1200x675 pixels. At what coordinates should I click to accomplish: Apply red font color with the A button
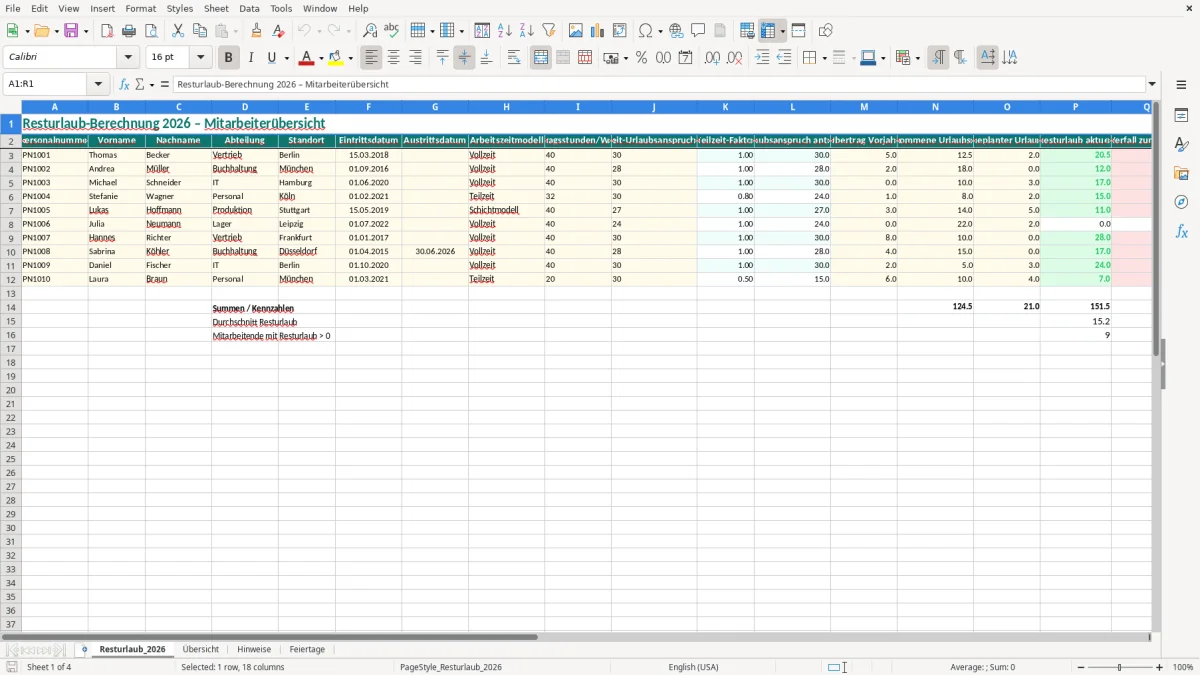coord(305,58)
